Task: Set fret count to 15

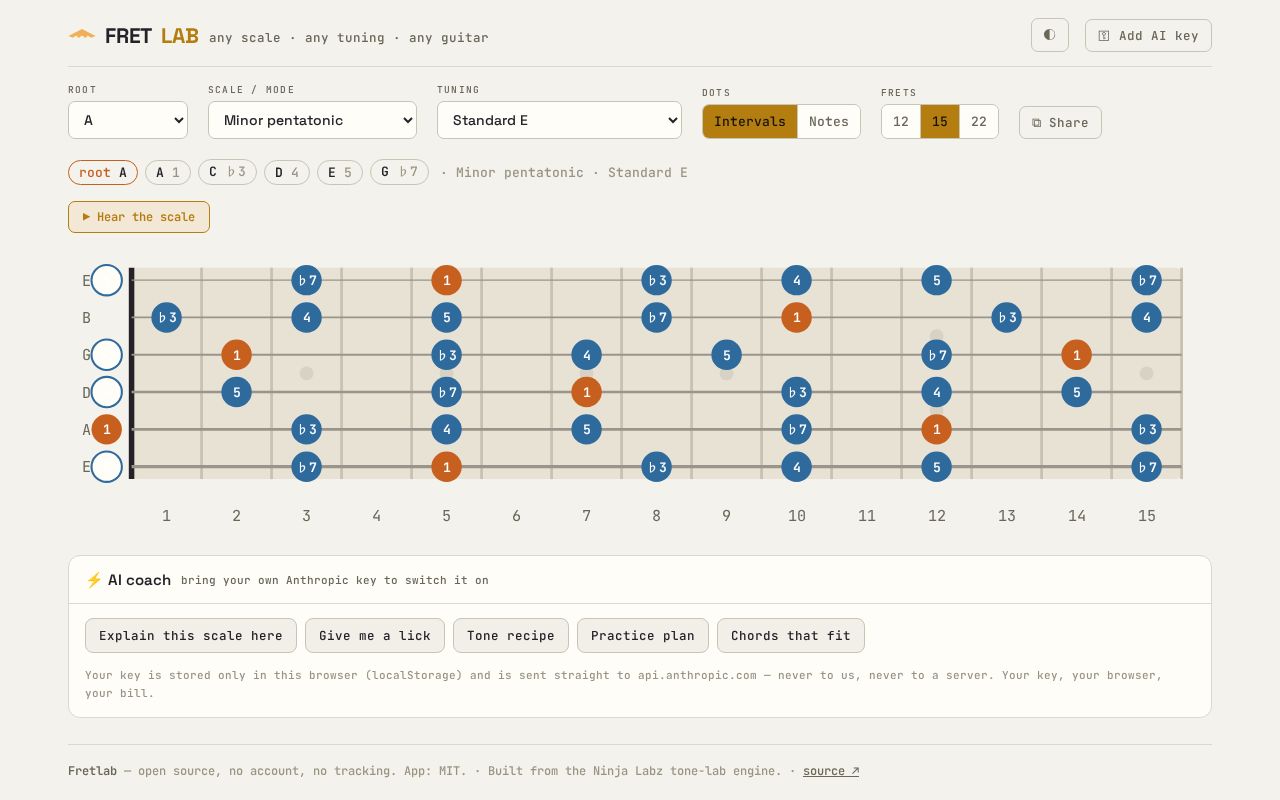Action: (x=940, y=122)
